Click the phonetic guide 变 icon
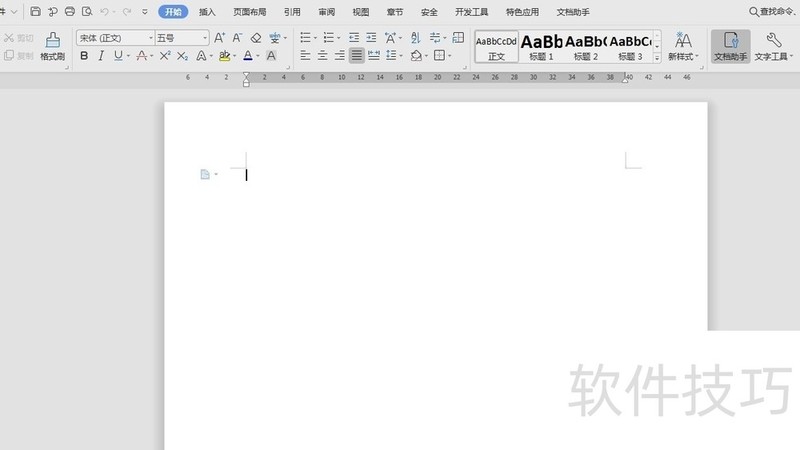The image size is (800, 450). (274, 38)
